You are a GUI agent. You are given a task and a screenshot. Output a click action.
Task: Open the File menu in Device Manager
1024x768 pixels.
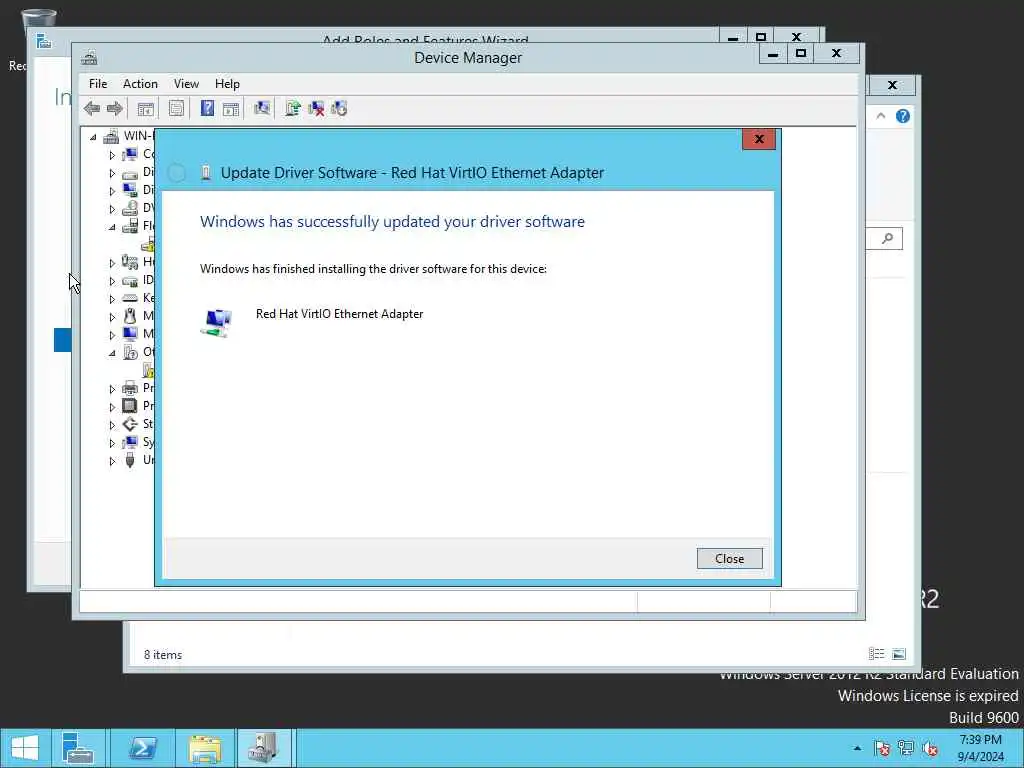pos(98,84)
